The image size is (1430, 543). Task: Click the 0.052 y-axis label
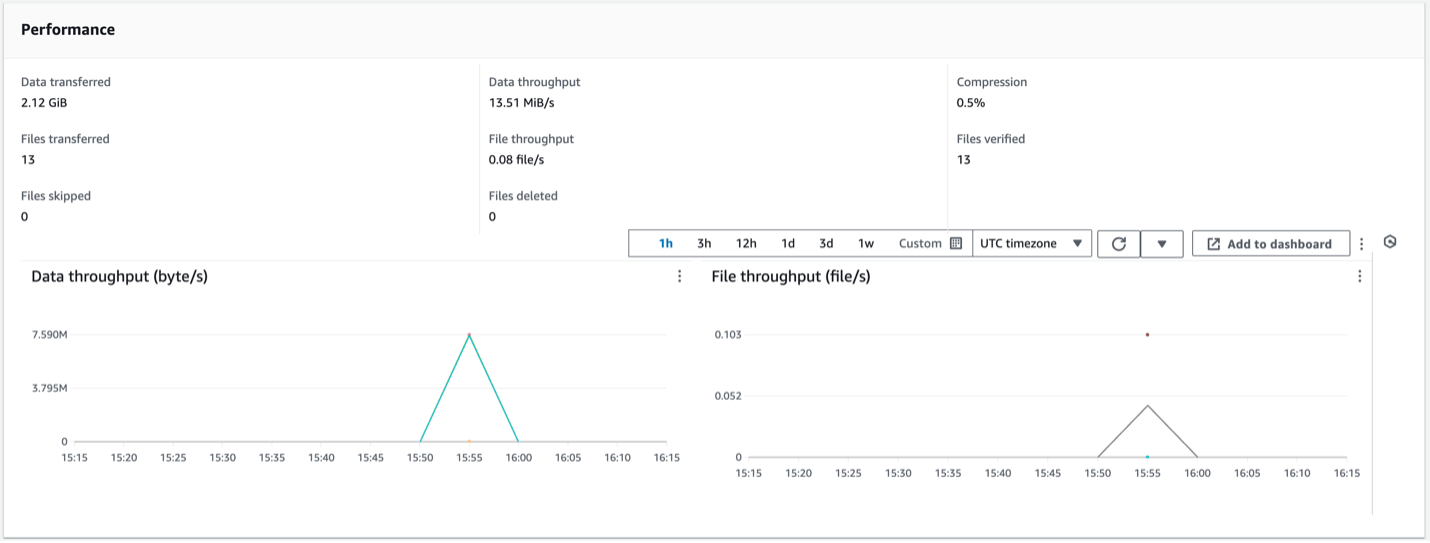pos(727,396)
